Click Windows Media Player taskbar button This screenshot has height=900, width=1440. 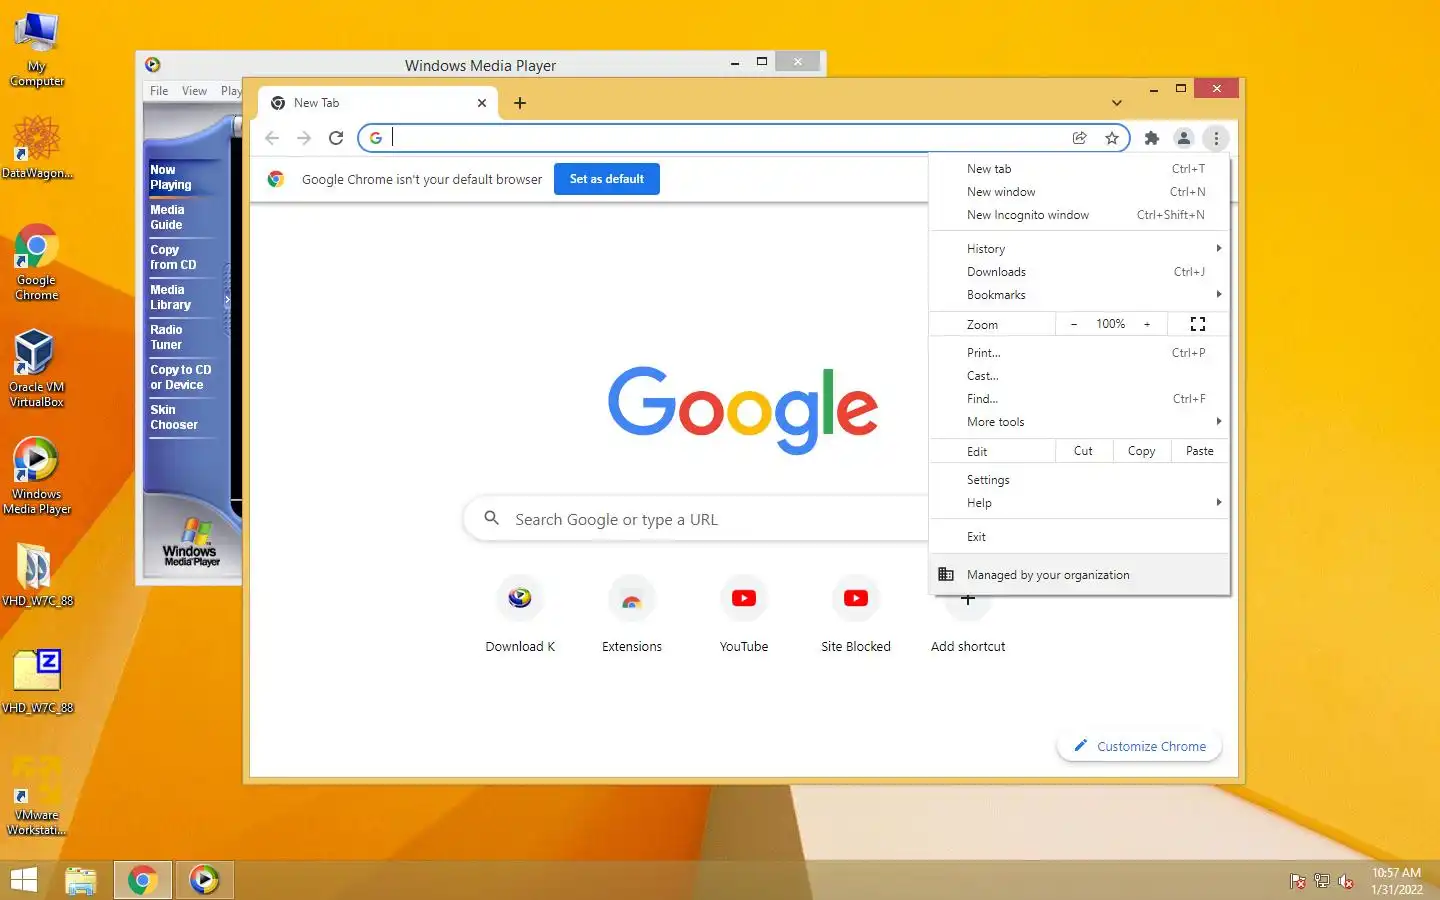click(204, 880)
